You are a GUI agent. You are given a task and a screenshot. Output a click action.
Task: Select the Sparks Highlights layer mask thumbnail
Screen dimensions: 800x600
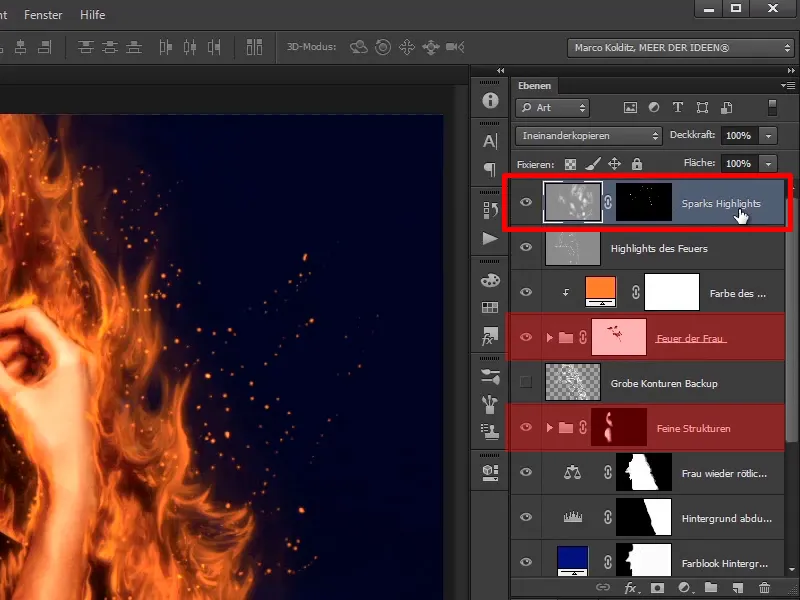tap(644, 203)
